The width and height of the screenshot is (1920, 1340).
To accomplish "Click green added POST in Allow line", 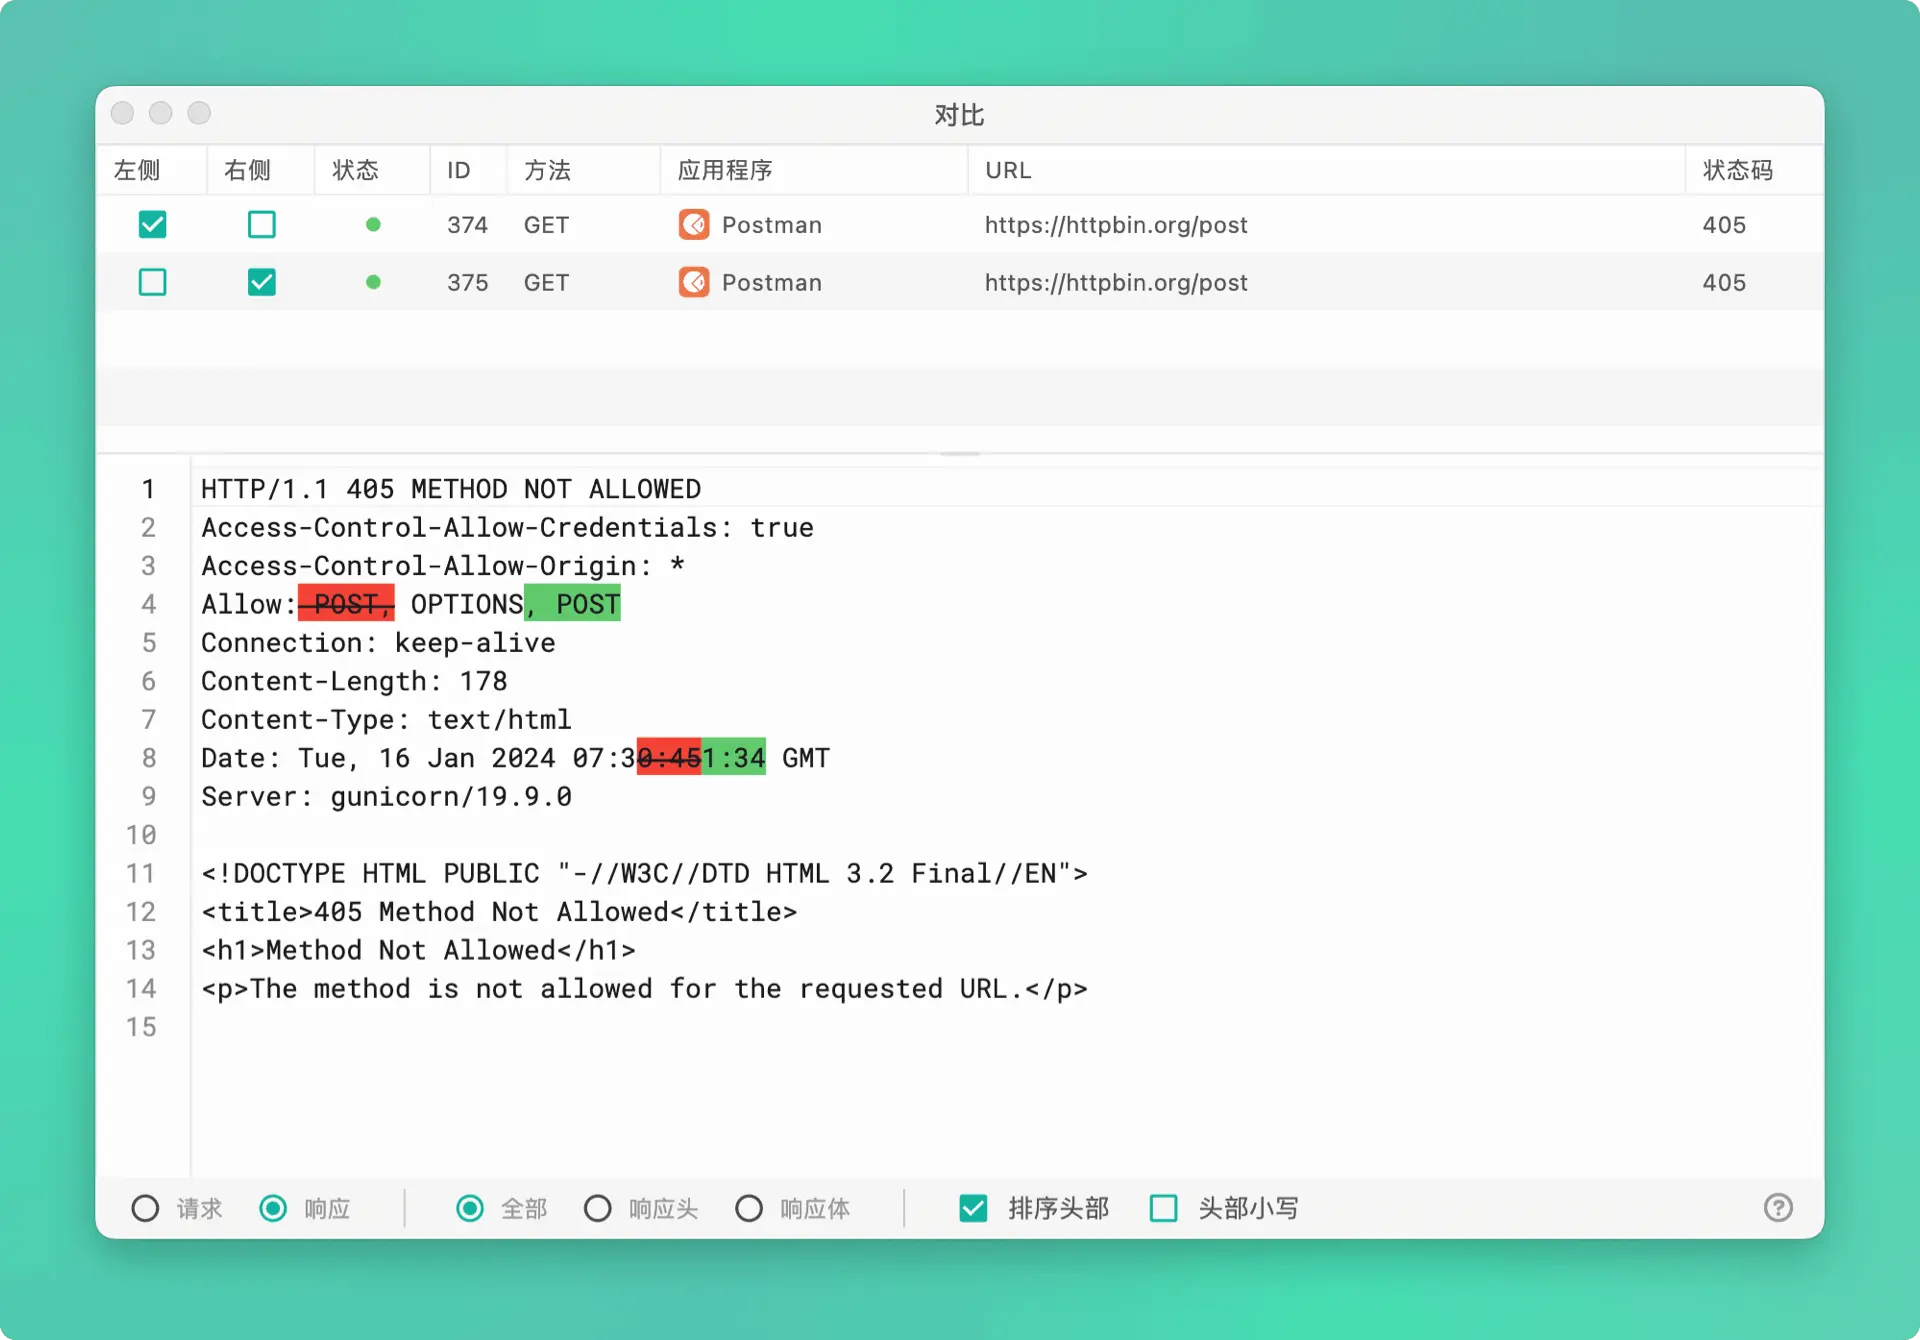I will (573, 604).
